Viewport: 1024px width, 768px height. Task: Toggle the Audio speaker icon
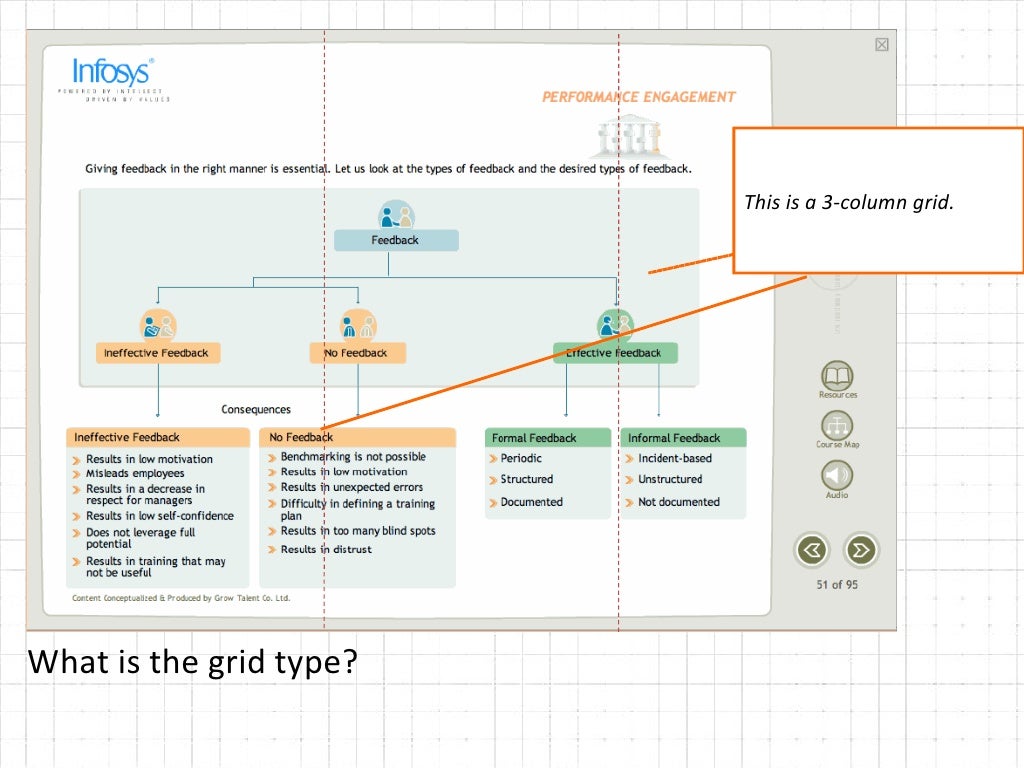(x=837, y=475)
